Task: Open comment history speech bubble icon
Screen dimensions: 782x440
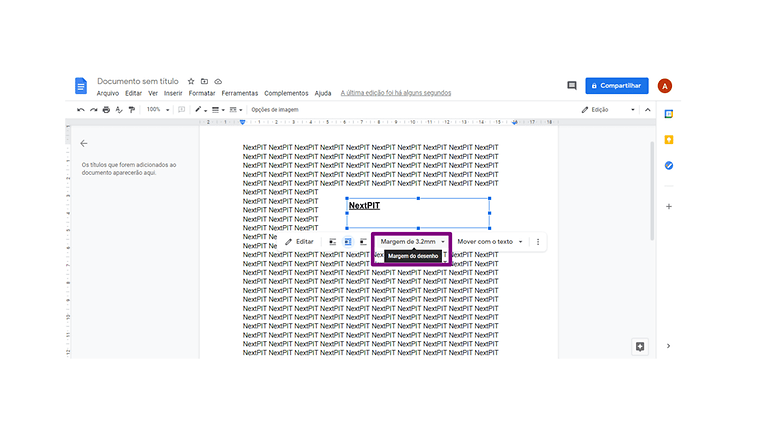Action: click(572, 86)
